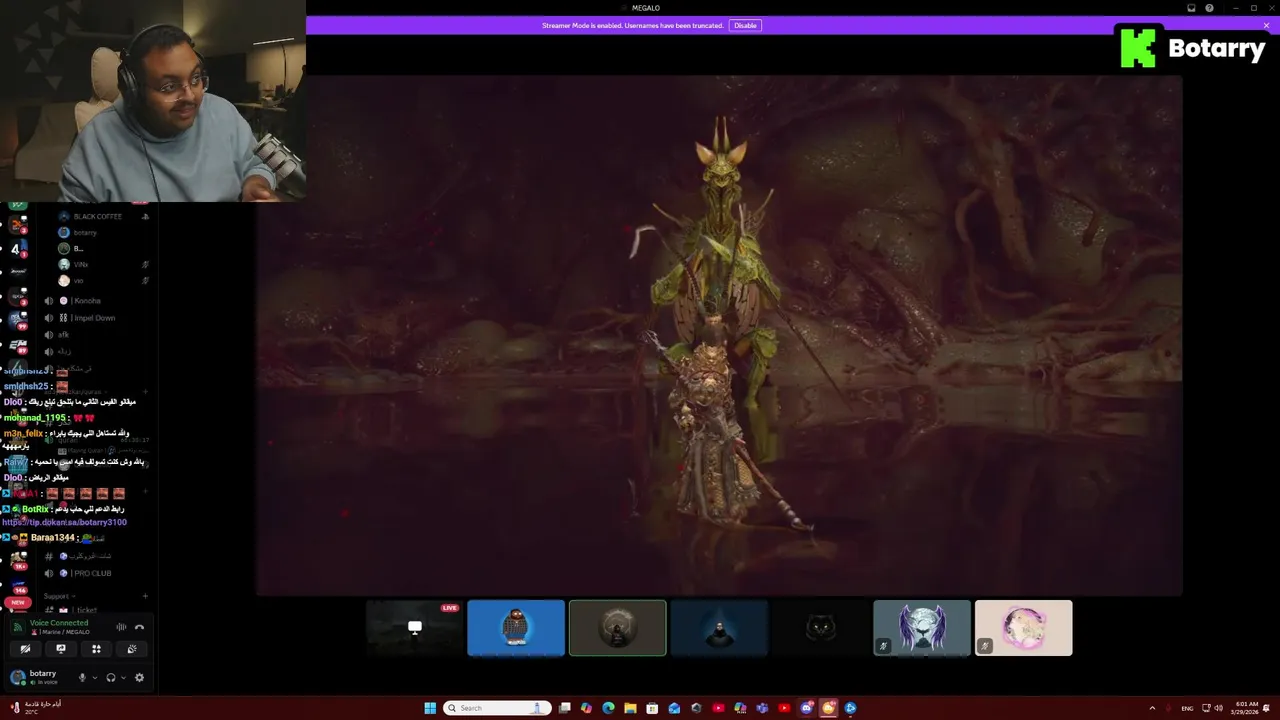This screenshot has width=1280, height=720.
Task: Expand microphone input options arrow
Action: pyautogui.click(x=95, y=677)
